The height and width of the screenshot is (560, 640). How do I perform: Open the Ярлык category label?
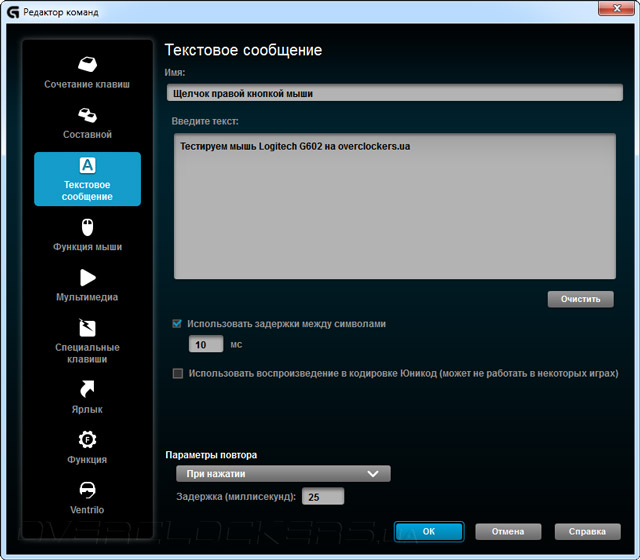click(87, 409)
